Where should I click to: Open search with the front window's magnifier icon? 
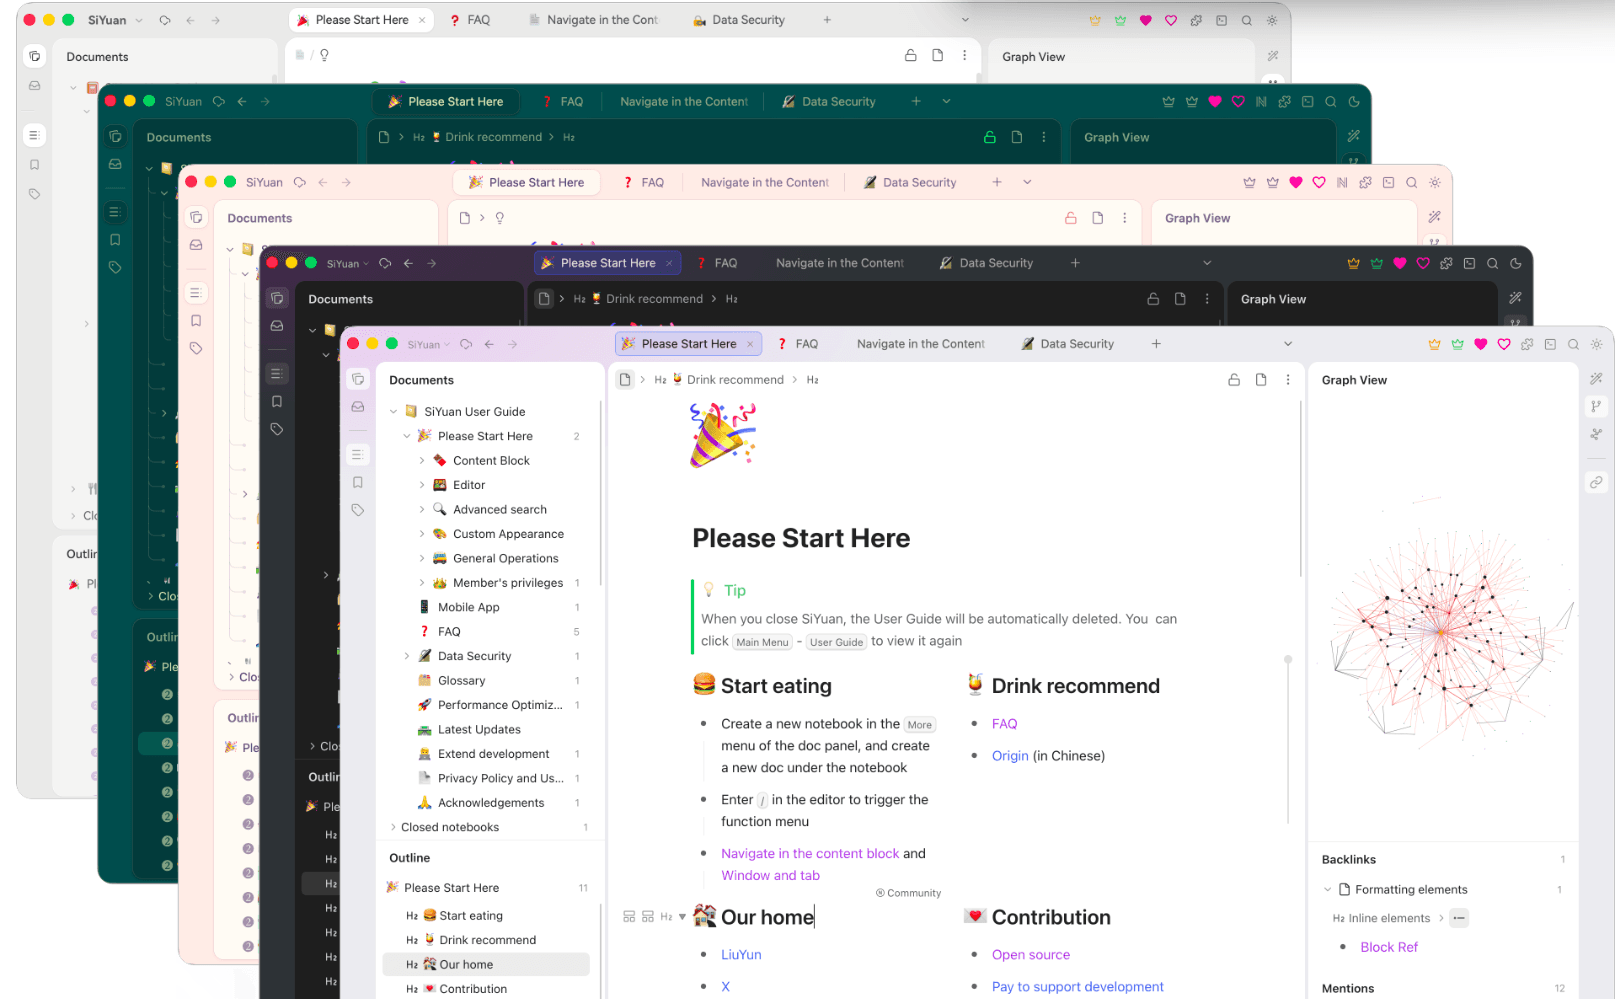pos(1573,344)
